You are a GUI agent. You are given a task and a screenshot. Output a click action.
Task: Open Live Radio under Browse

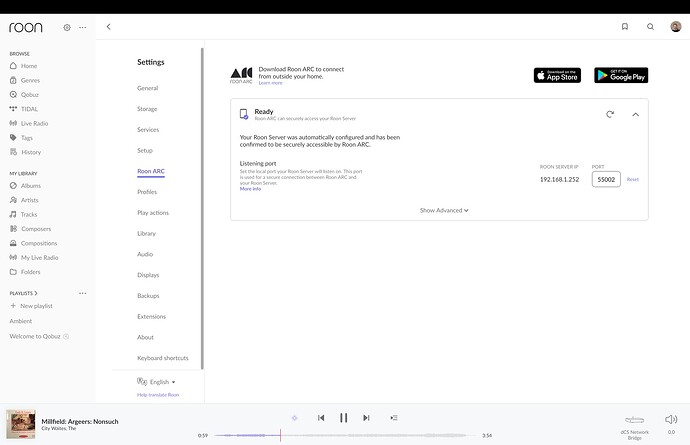tap(29, 123)
